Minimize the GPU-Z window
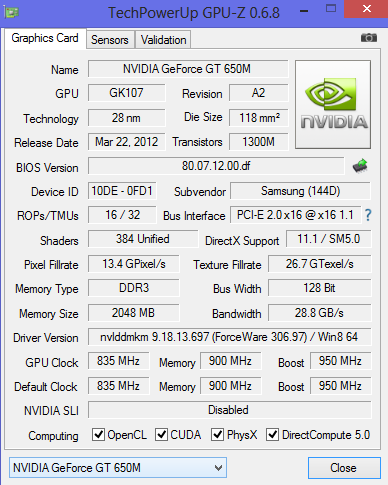 pyautogui.click(x=304, y=11)
